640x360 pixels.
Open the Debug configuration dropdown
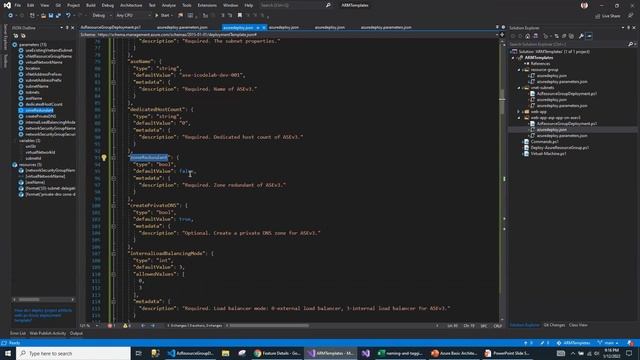(101, 16)
